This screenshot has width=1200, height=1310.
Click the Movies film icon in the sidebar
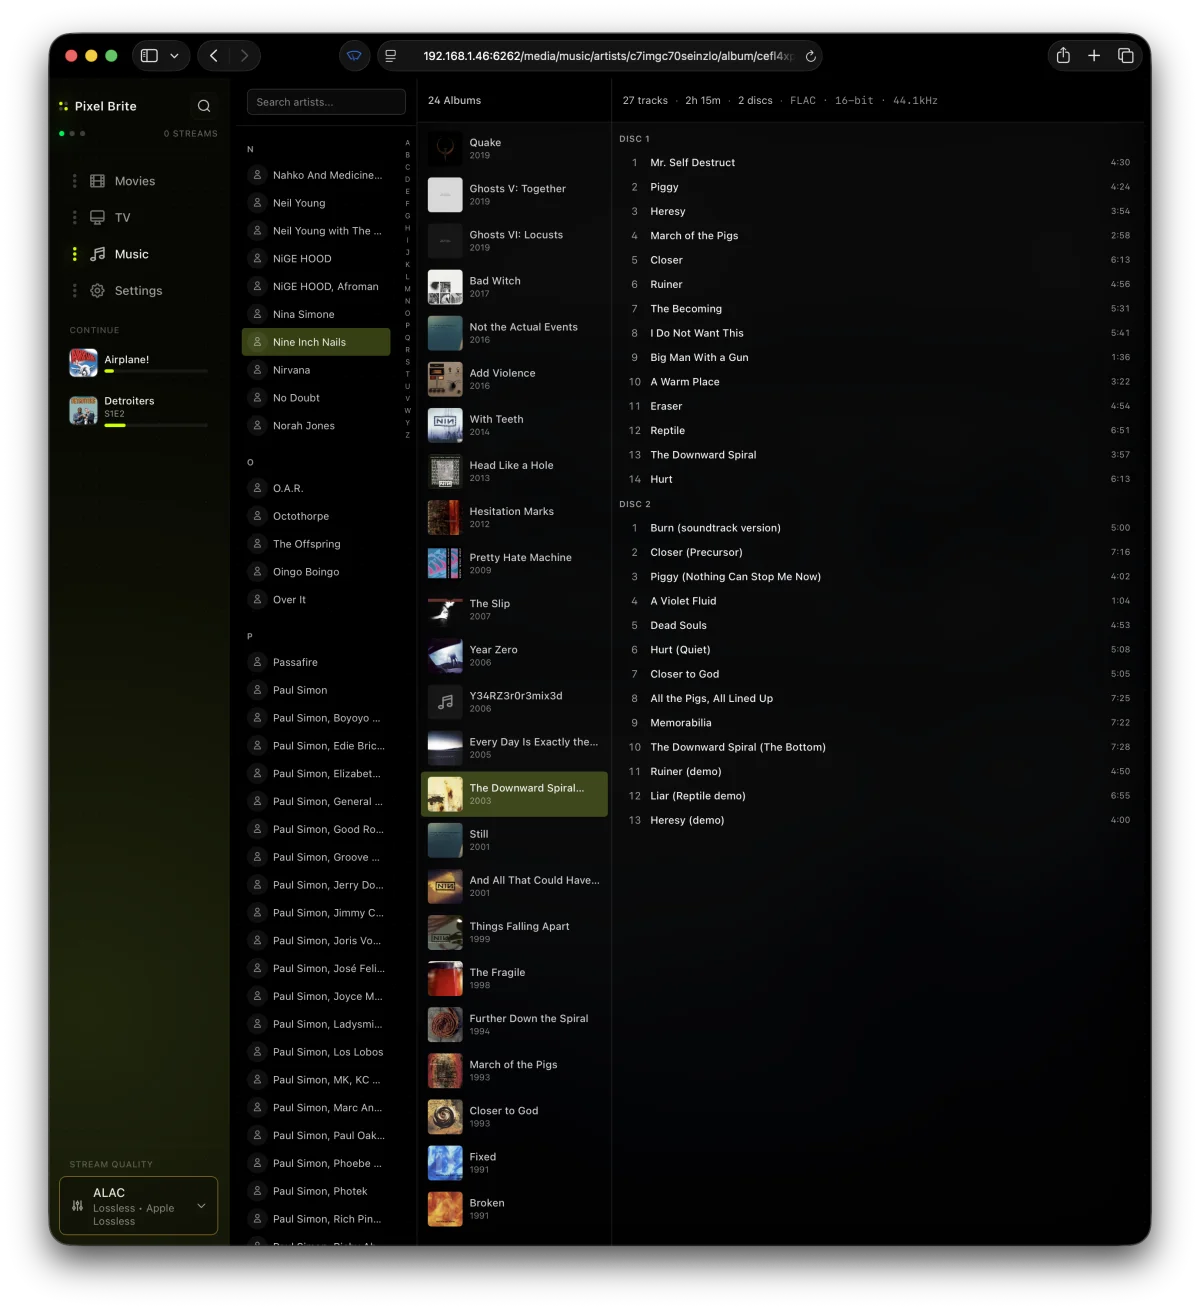[97, 181]
